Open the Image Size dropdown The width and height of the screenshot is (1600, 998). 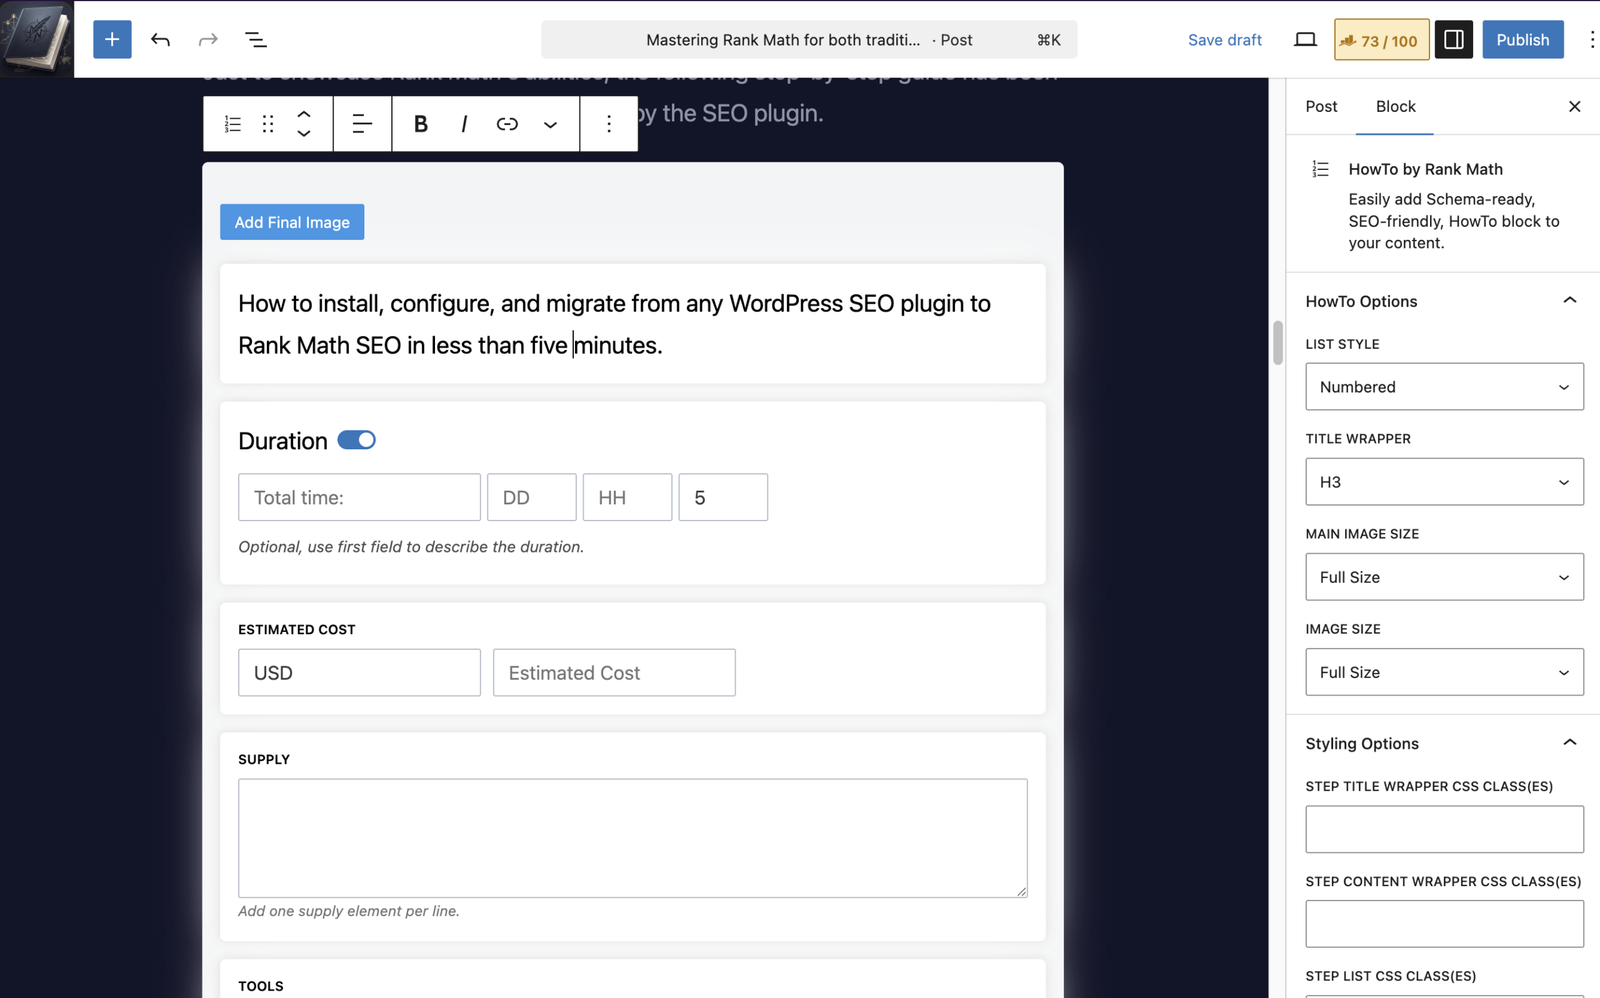(x=1444, y=672)
